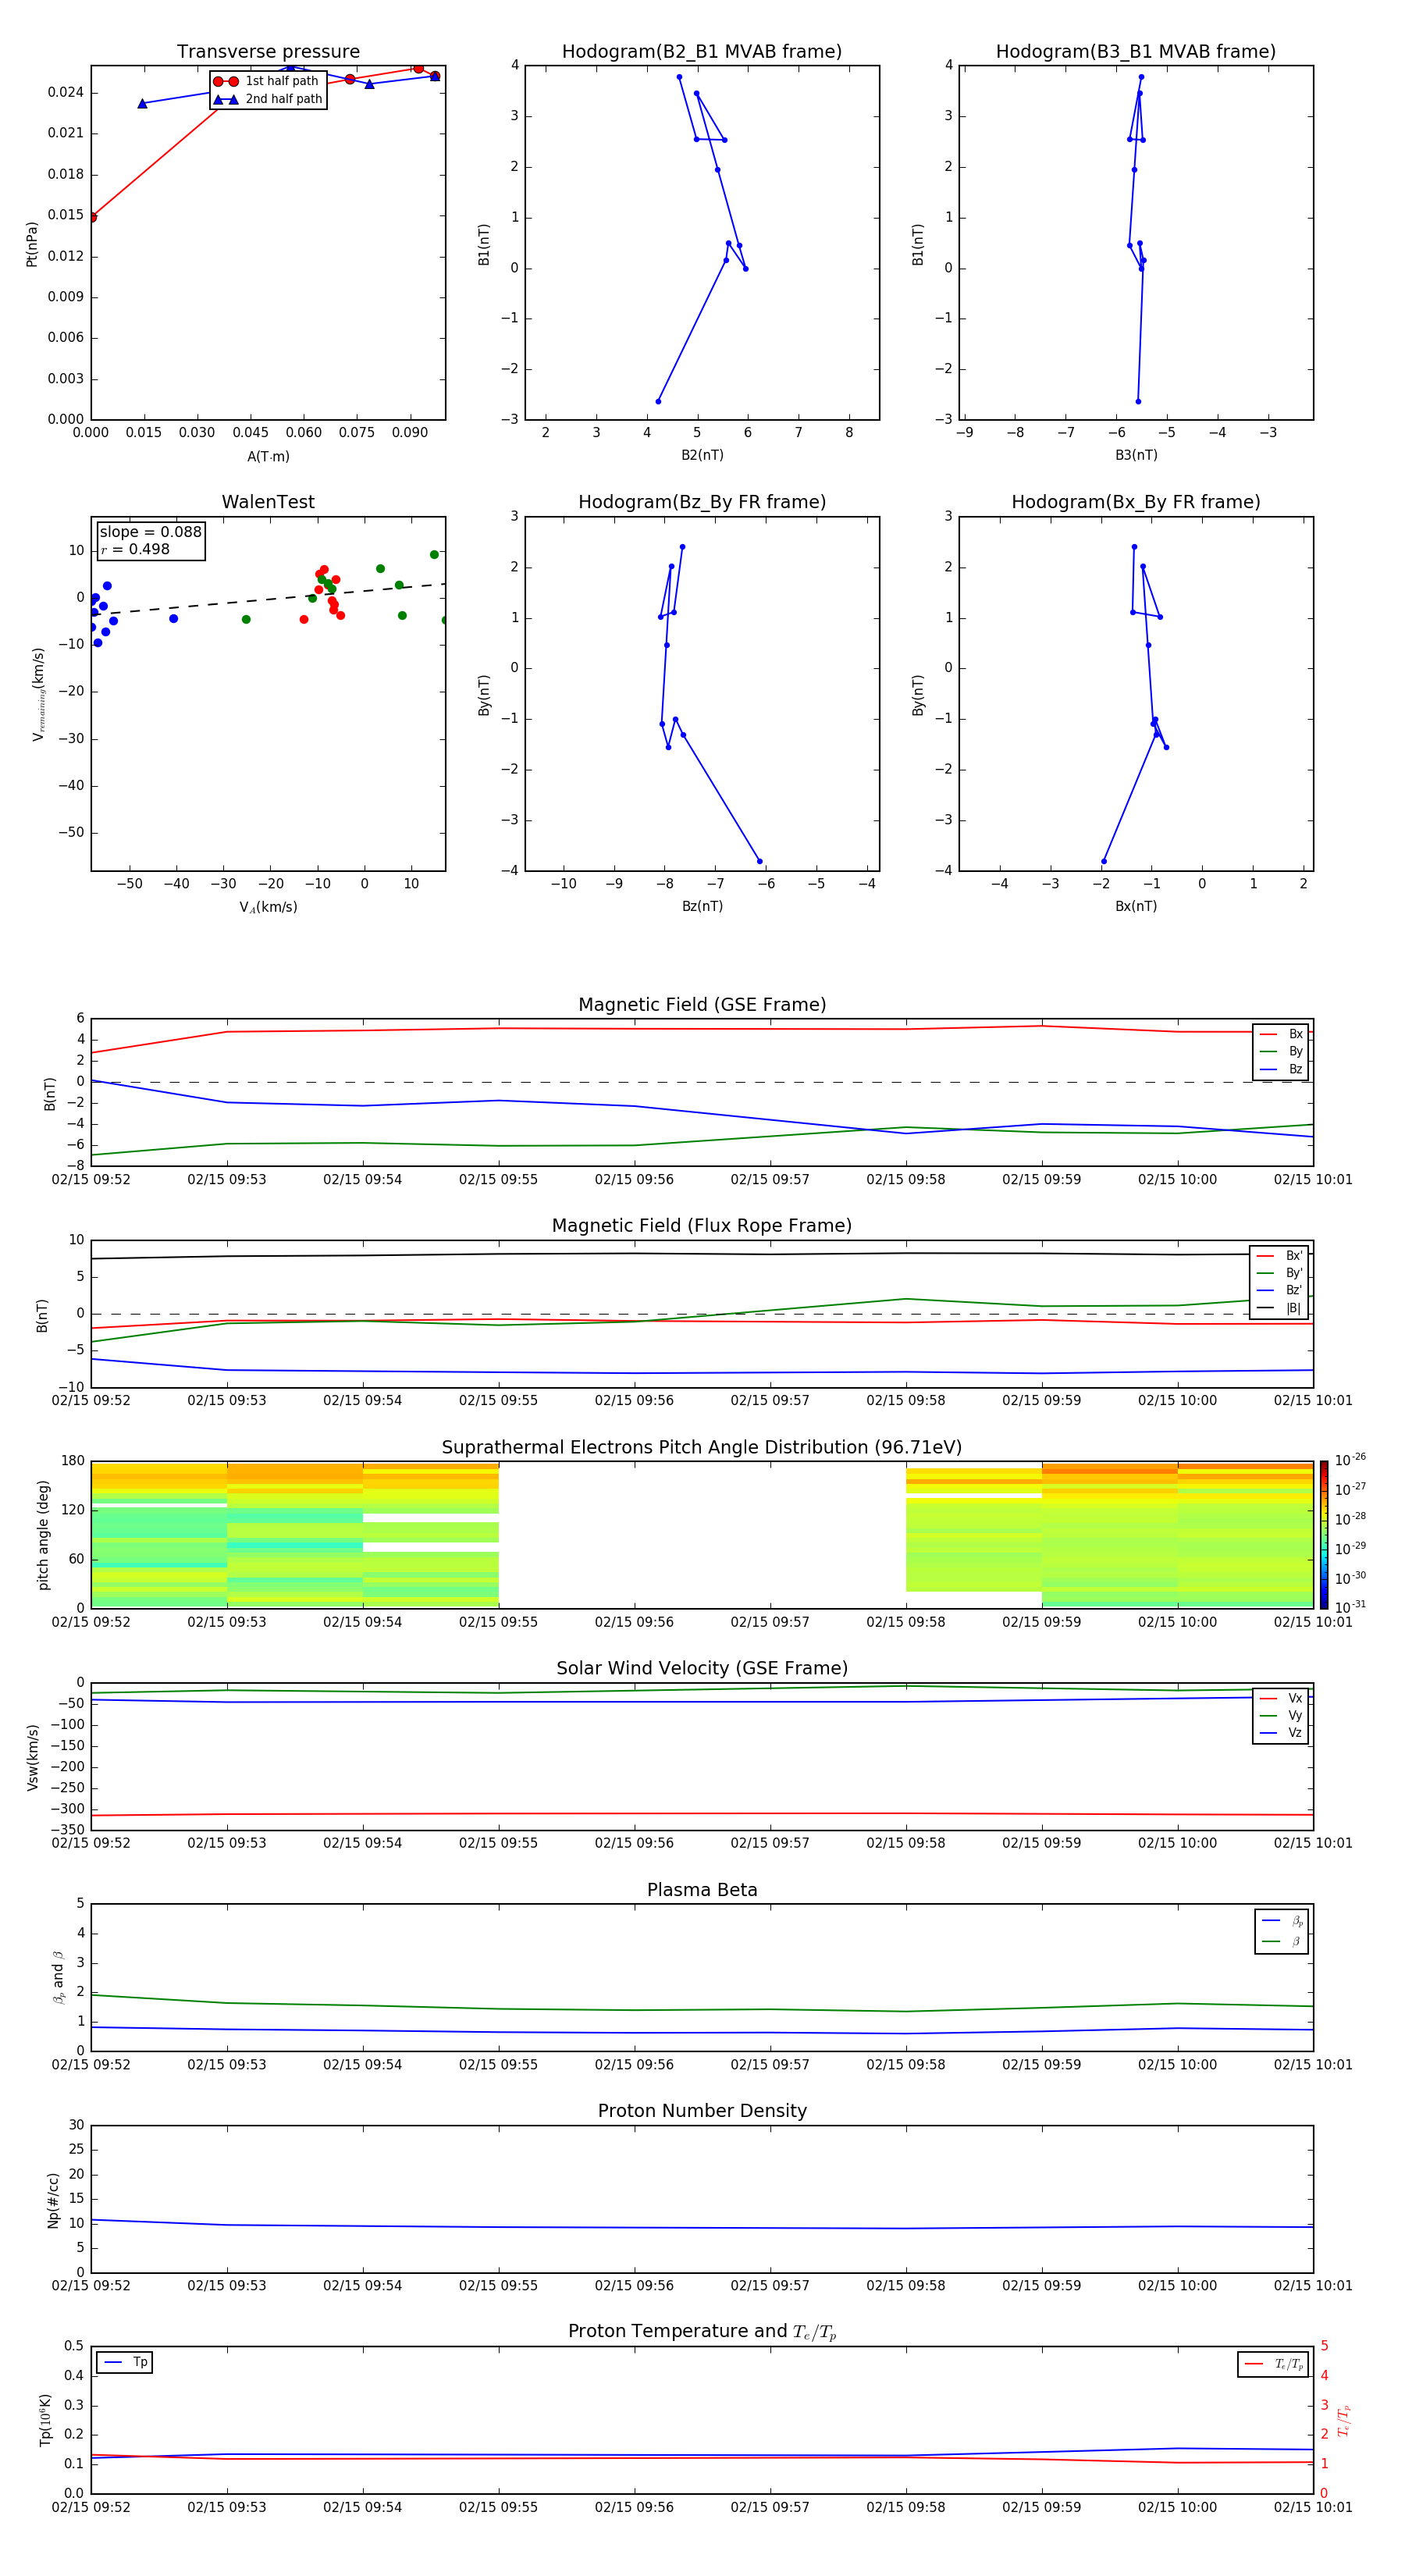Click 'Bx(nT)' hodogram x-axis label
Viewport: 1405px width, 2576px height.
[x=1136, y=906]
